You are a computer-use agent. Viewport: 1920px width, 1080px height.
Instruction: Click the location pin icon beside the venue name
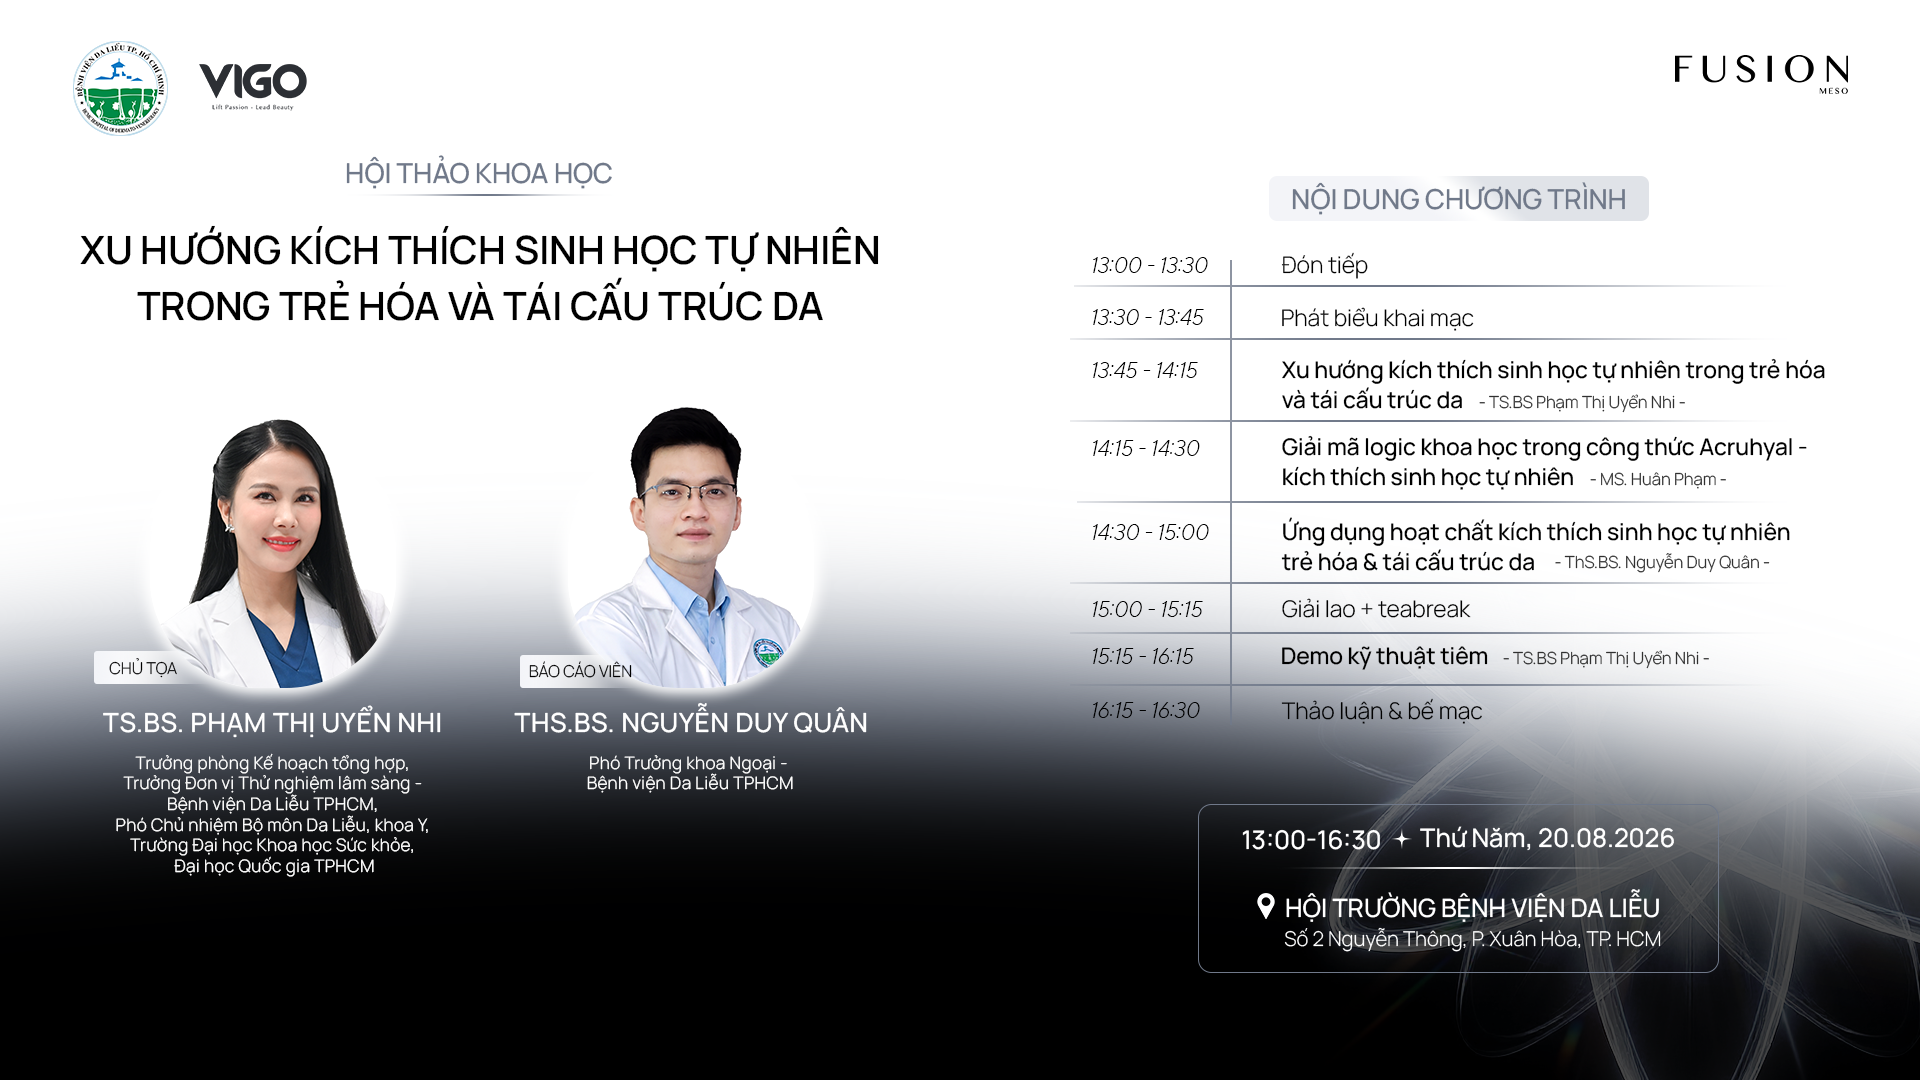pyautogui.click(x=1265, y=906)
